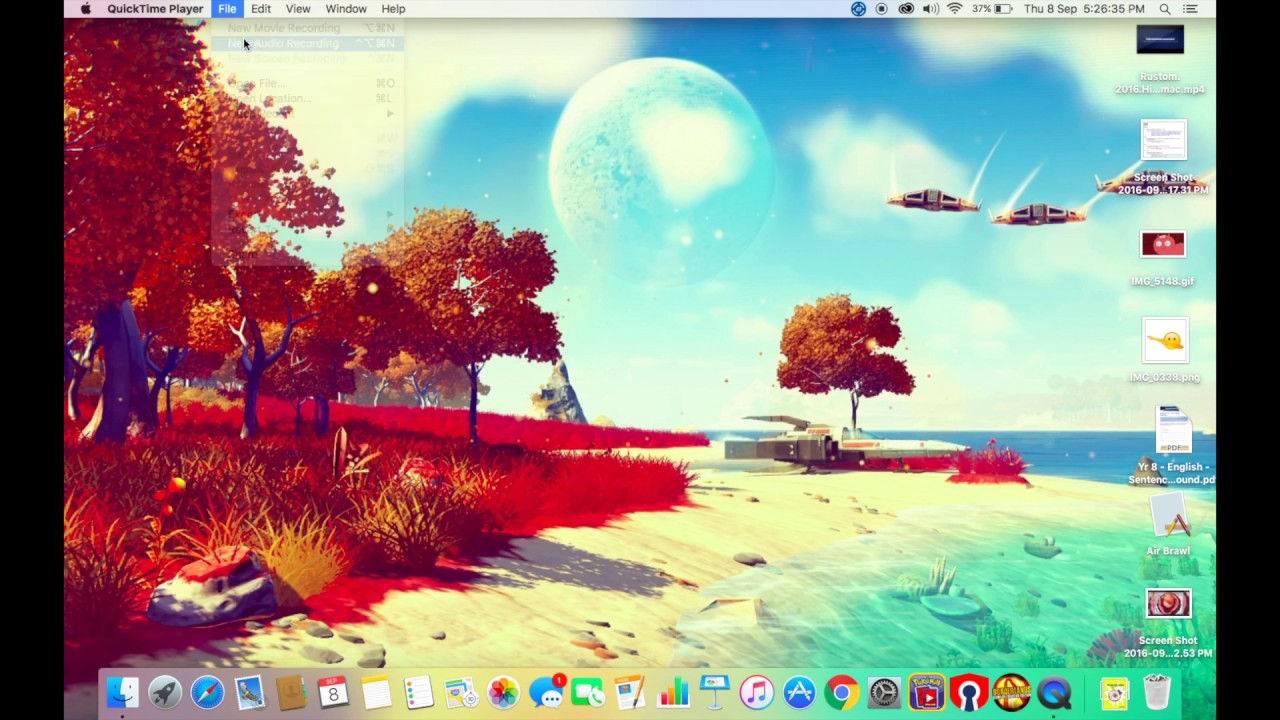Select IMG_5148.gif on desktop
This screenshot has height=720, width=1280.
pyautogui.click(x=1162, y=260)
